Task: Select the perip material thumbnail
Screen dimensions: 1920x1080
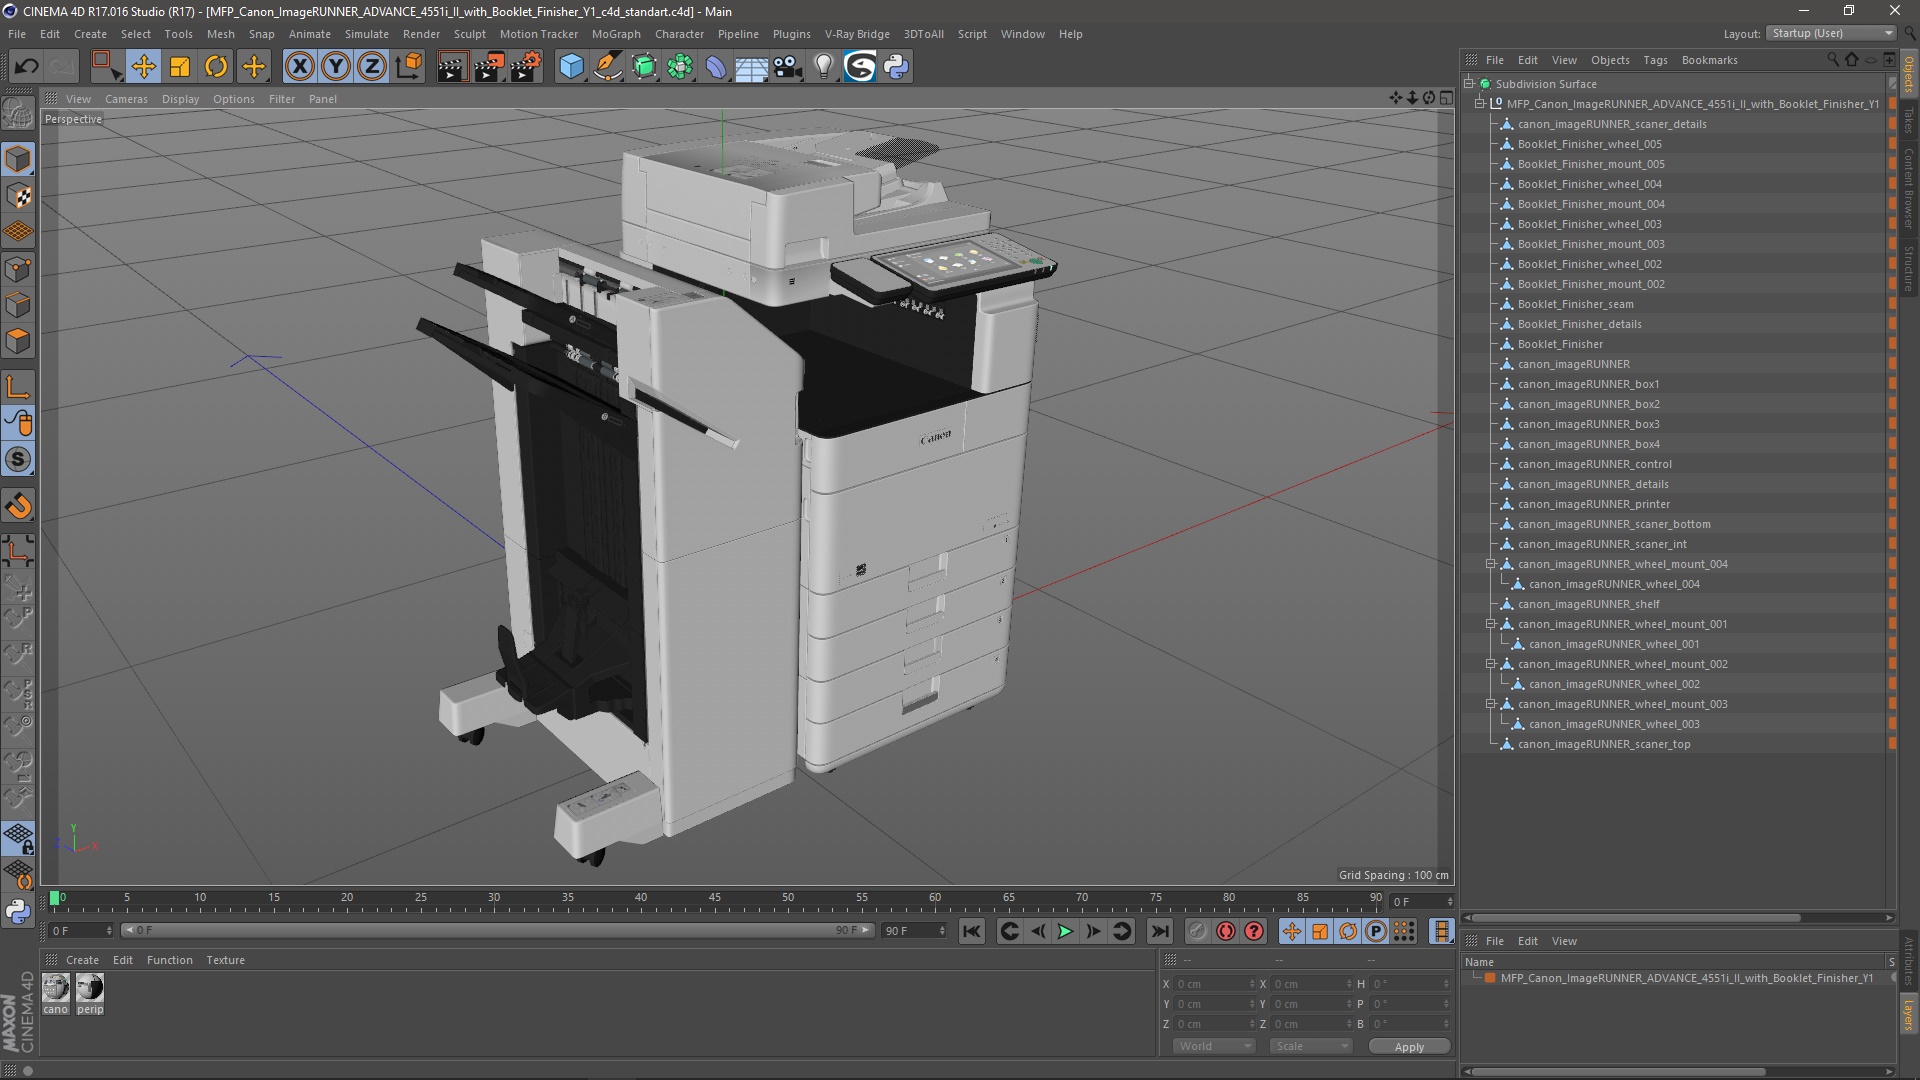Action: pyautogui.click(x=90, y=988)
